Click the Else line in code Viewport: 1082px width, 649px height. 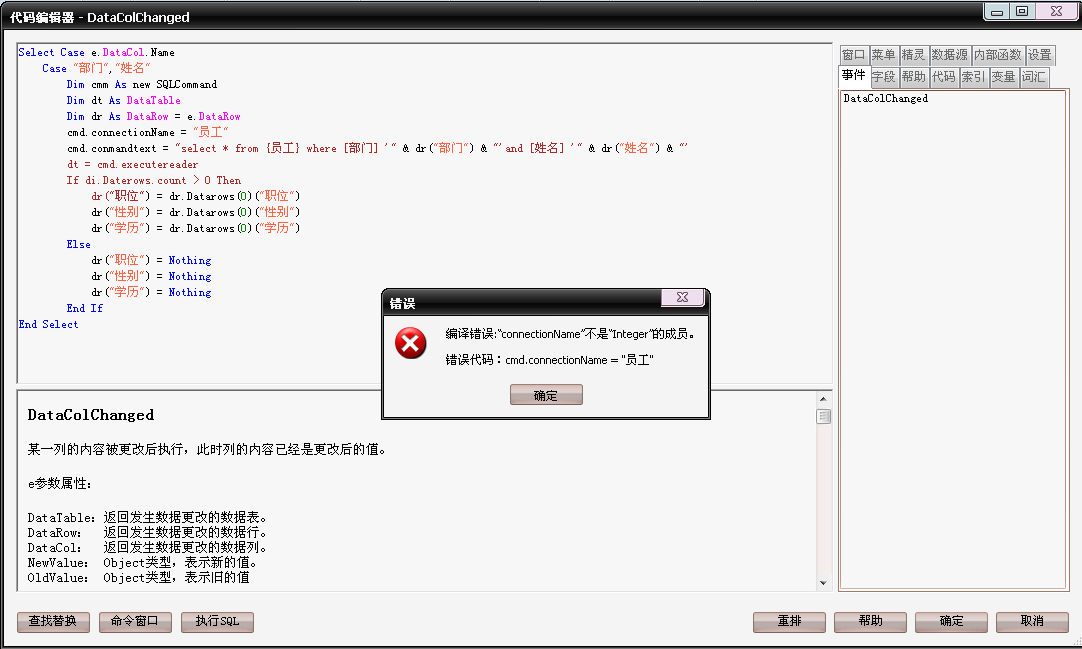point(79,244)
